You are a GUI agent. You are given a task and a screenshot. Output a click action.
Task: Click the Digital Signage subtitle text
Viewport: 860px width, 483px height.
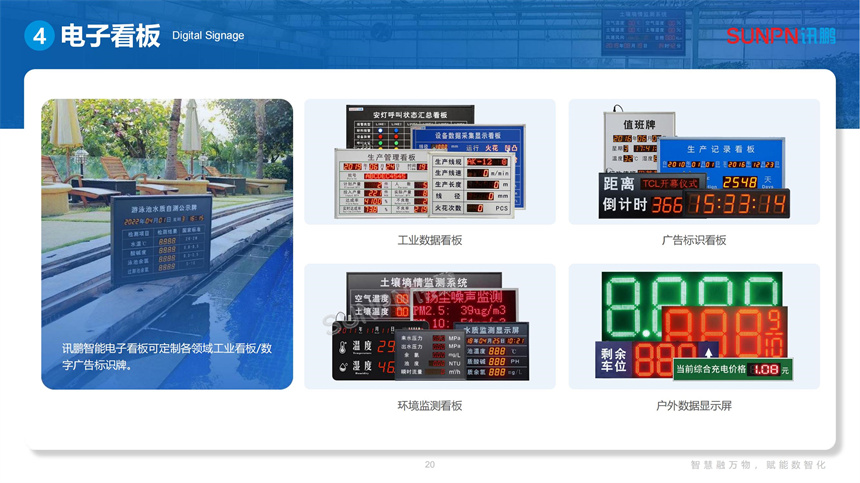pos(208,36)
